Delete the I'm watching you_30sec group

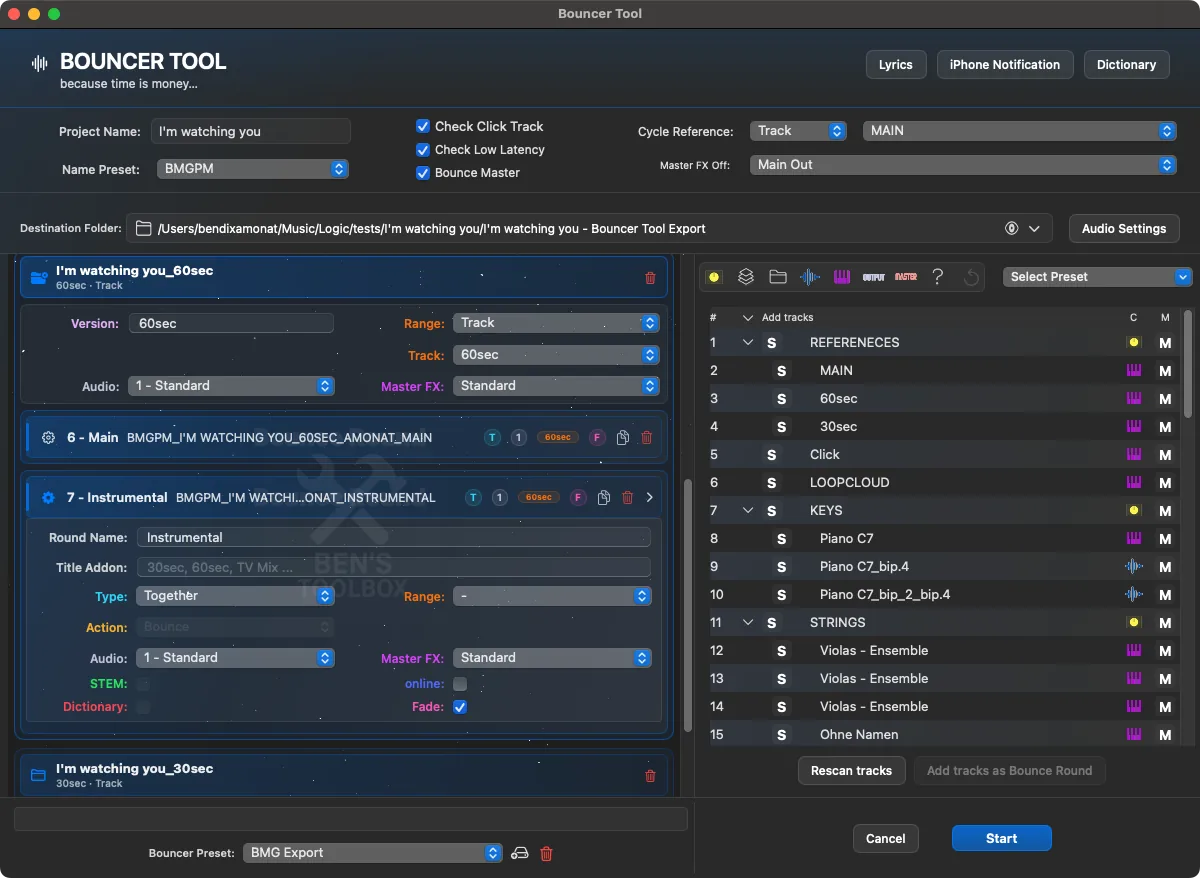650,776
